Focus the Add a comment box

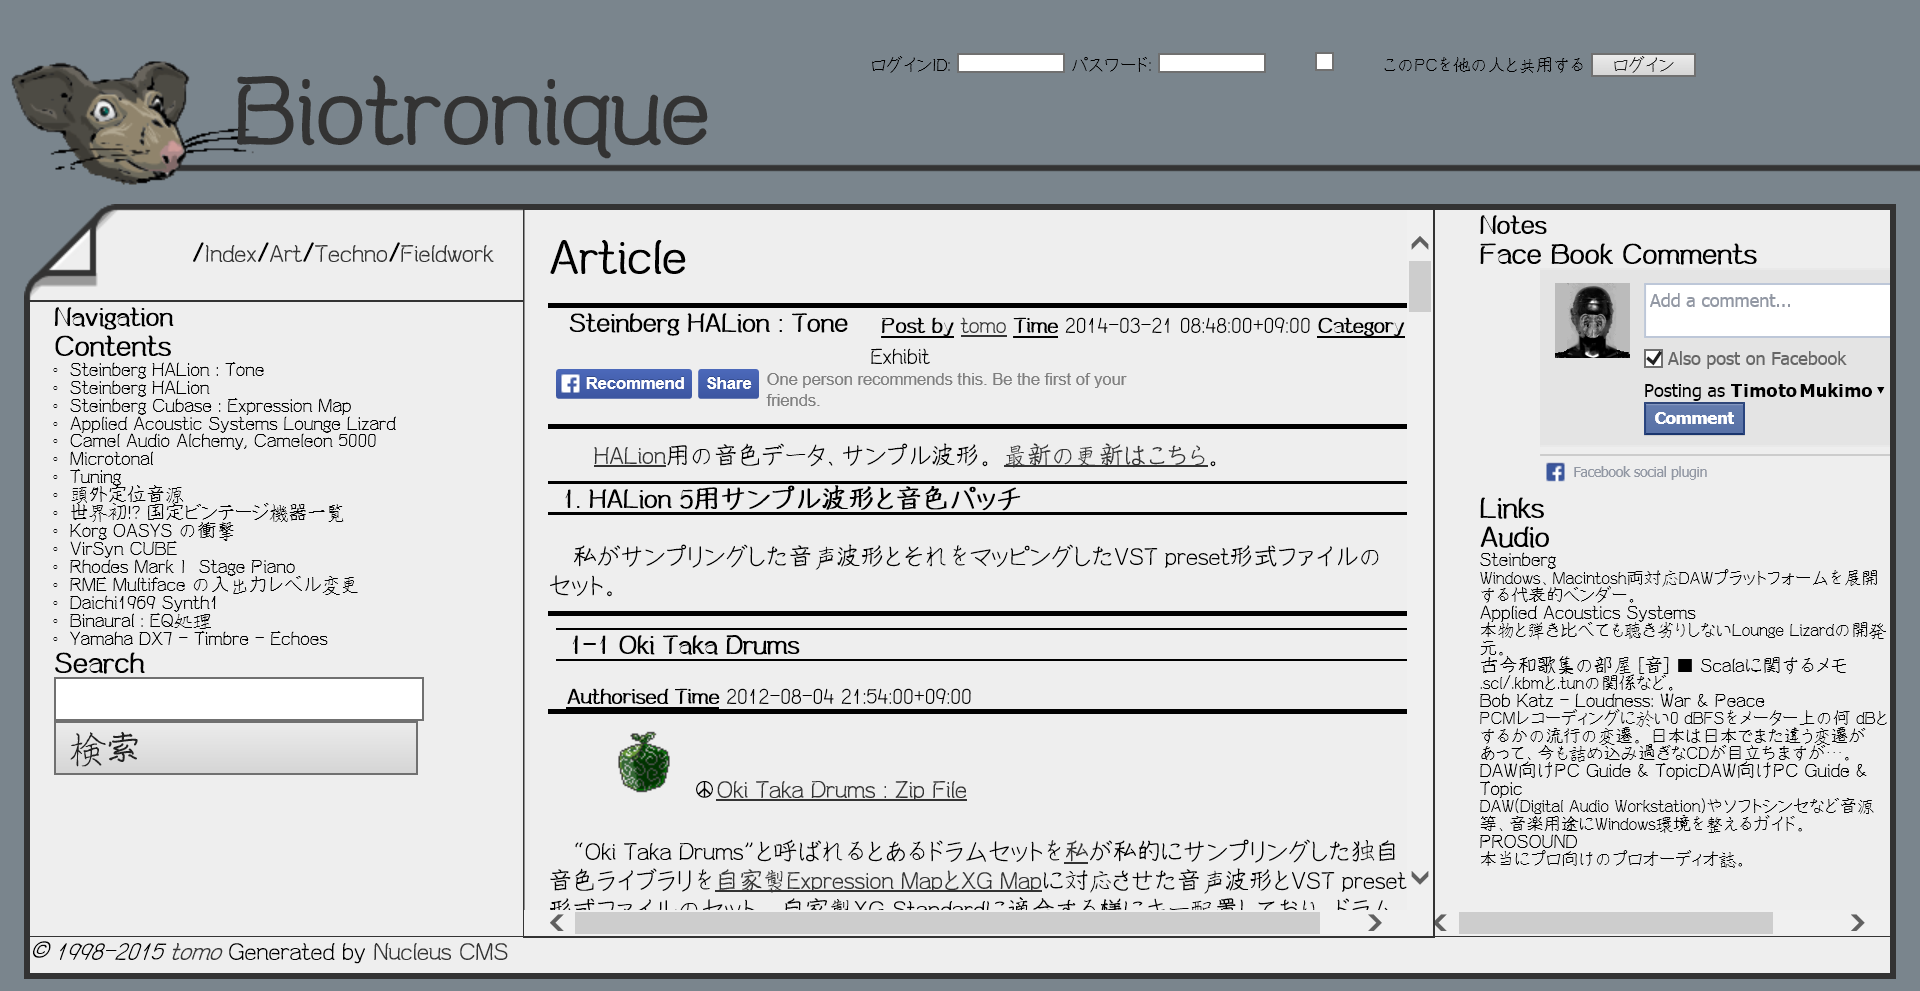1767,310
